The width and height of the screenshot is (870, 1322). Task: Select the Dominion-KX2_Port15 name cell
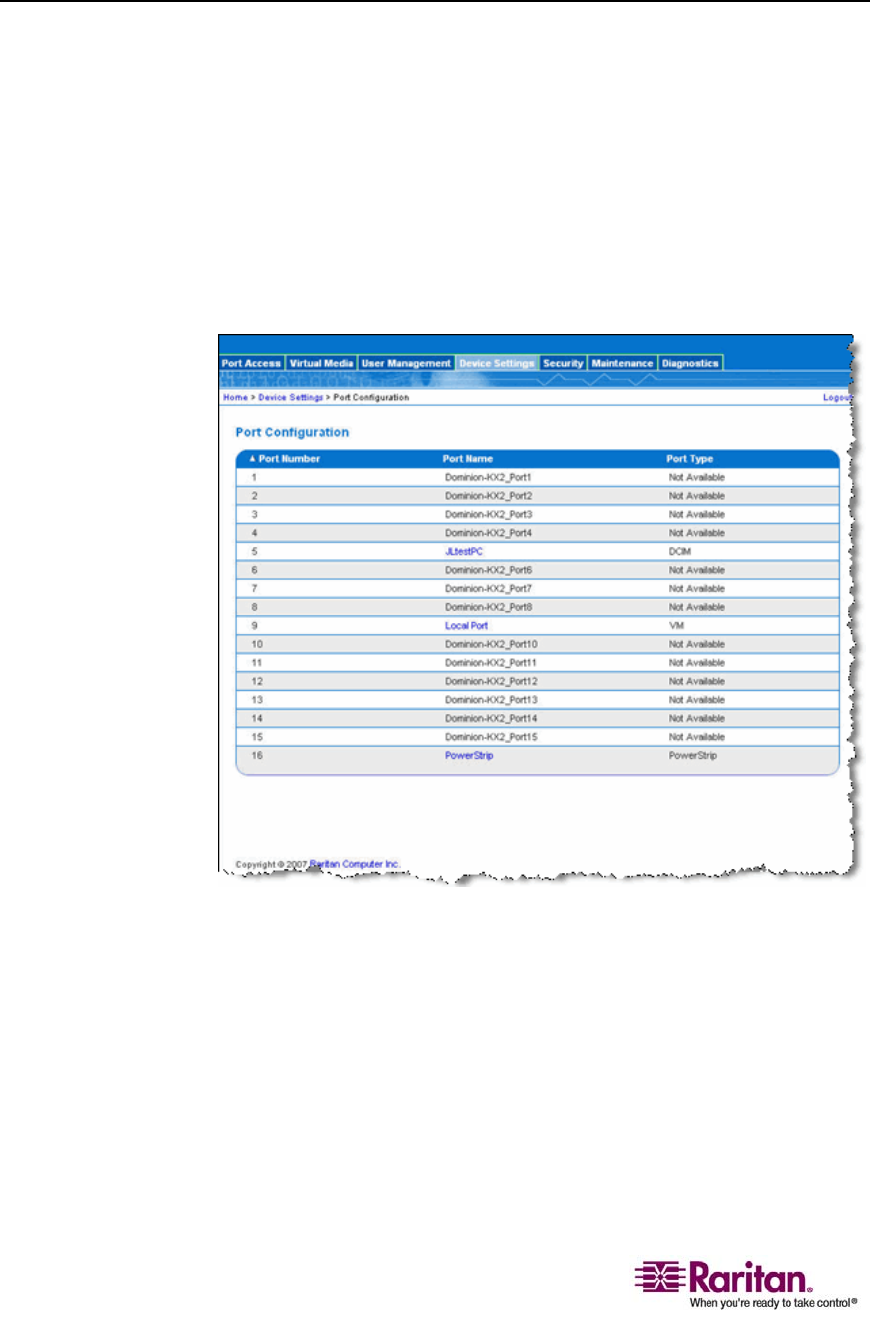click(491, 736)
